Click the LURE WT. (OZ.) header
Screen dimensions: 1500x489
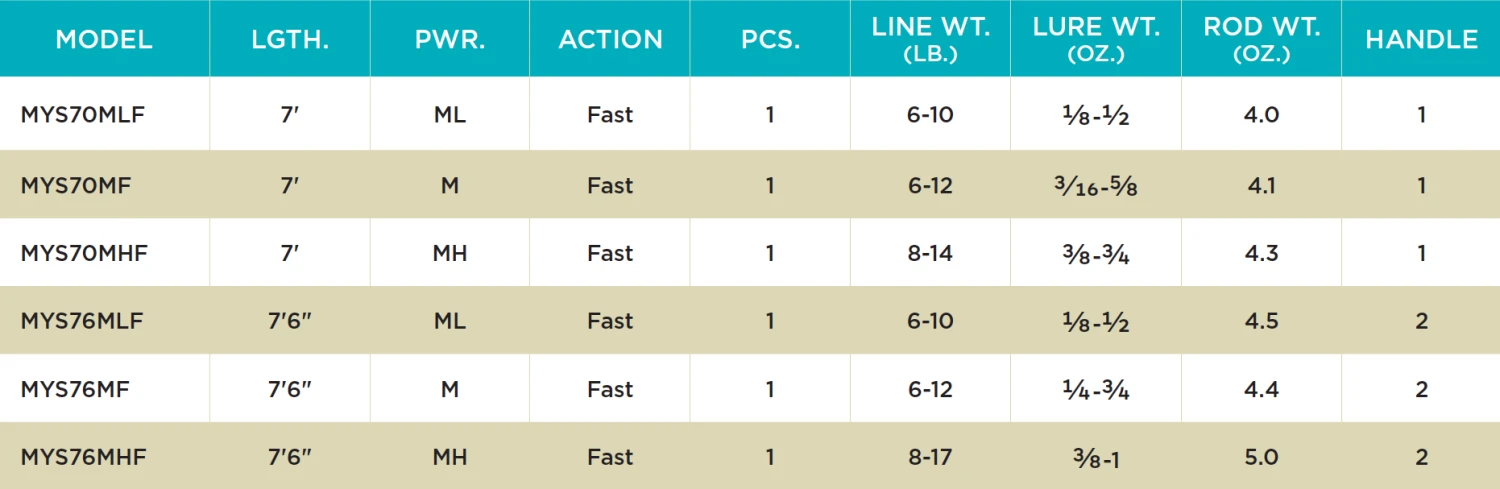[1096, 40]
